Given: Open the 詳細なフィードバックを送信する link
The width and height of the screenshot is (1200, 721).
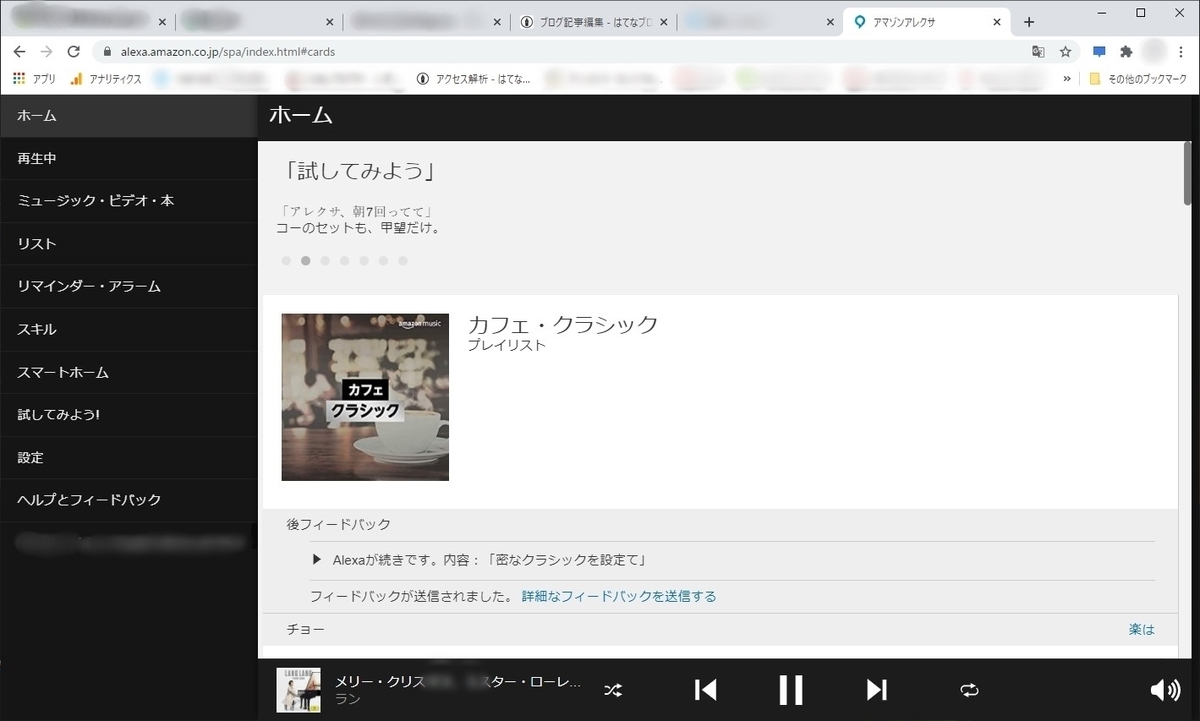Looking at the screenshot, I should point(619,596).
